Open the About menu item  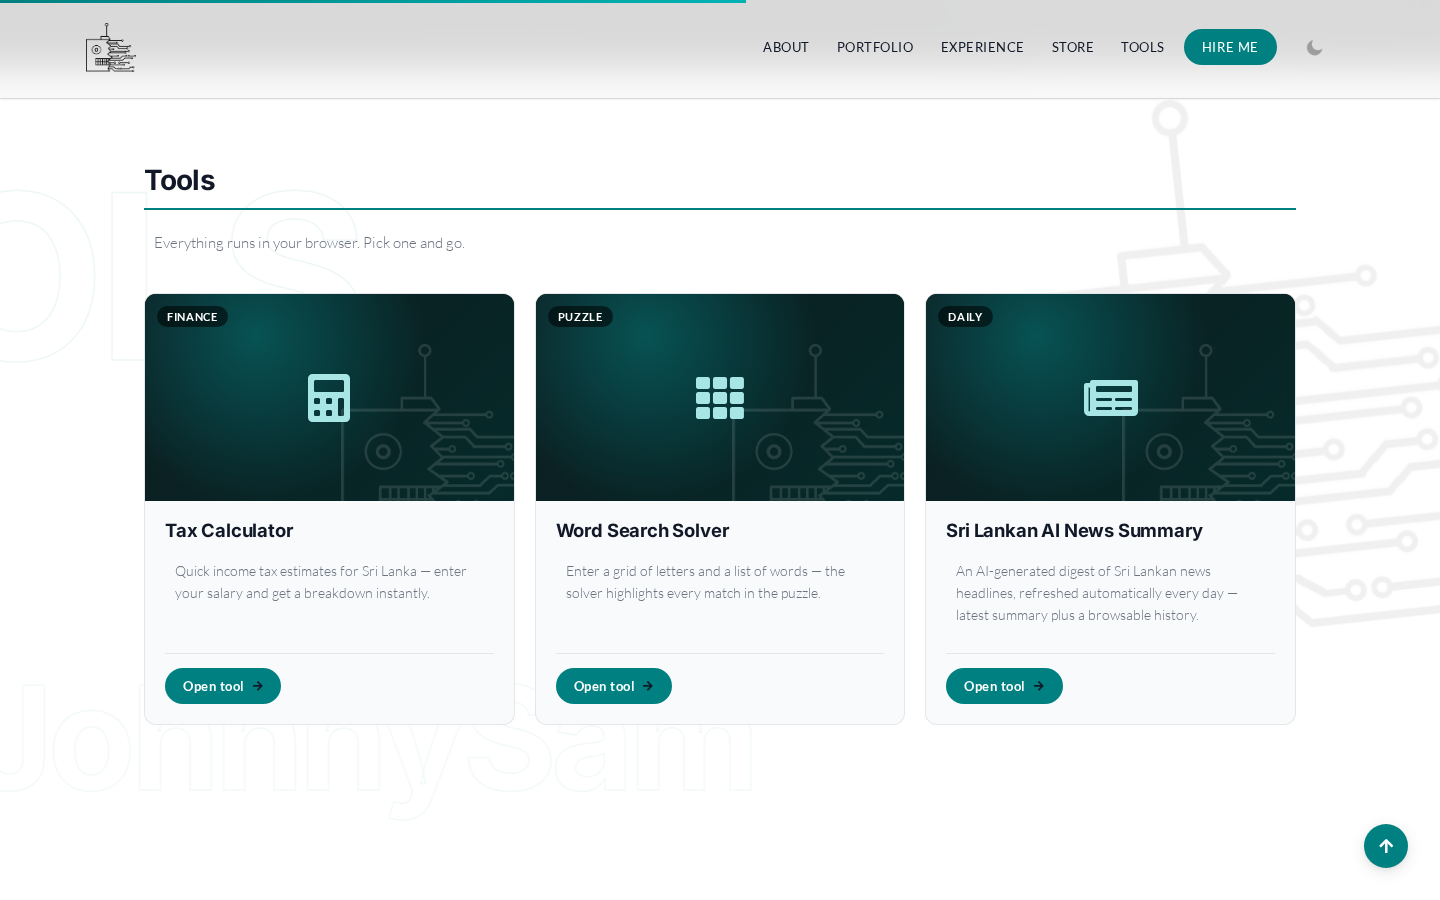point(786,47)
